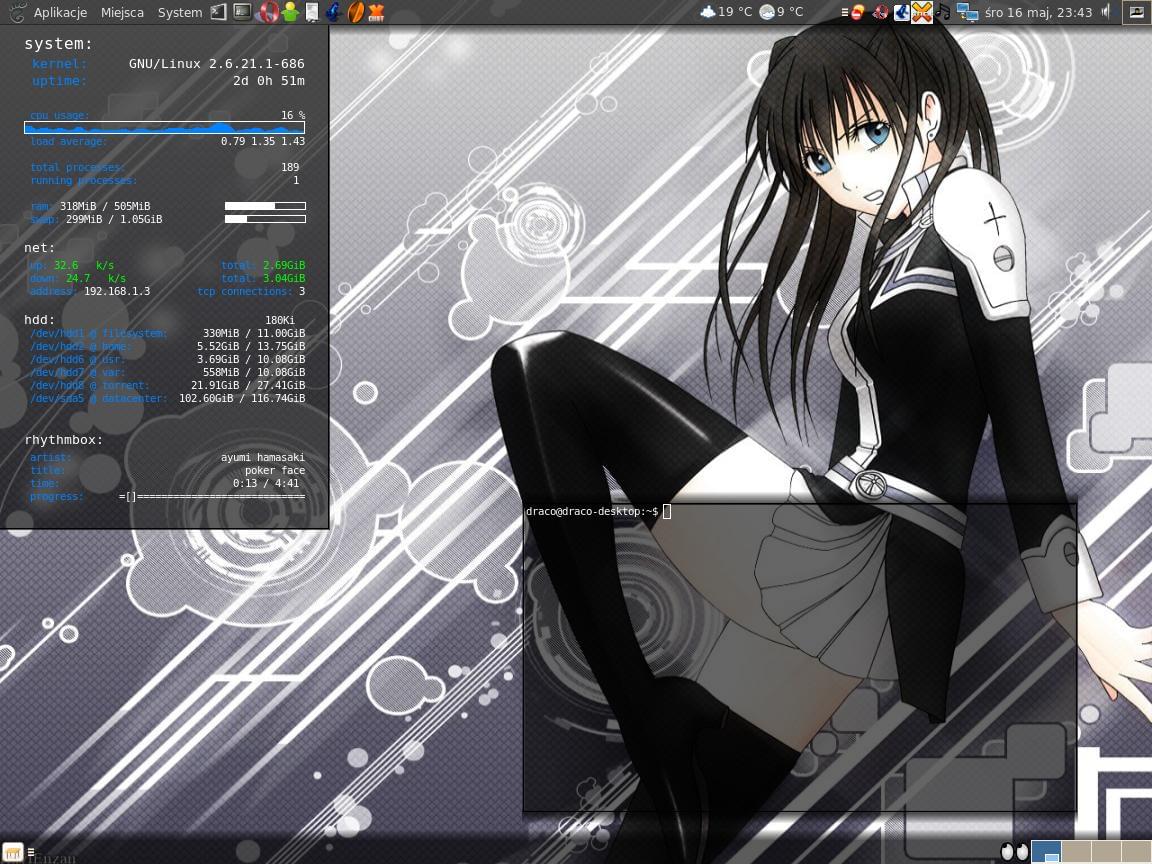Switch to the fourth workspace in pager
Image resolution: width=1152 pixels, height=864 pixels.
pyautogui.click(x=1135, y=852)
